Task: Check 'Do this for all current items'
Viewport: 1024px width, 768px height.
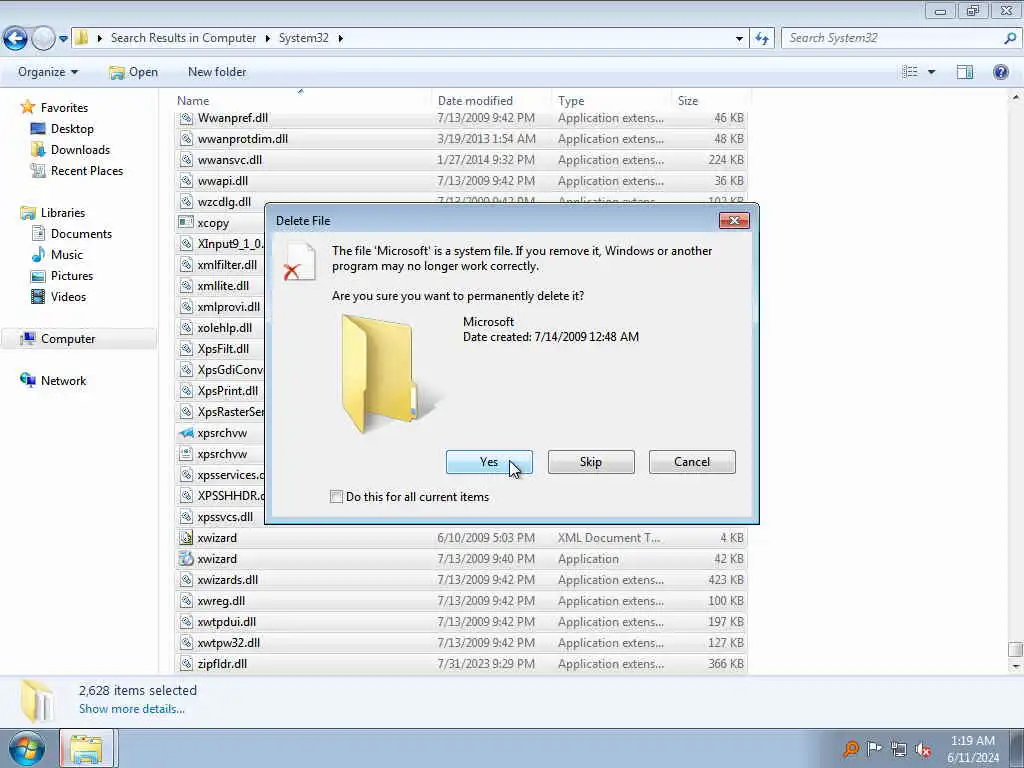Action: click(x=336, y=497)
